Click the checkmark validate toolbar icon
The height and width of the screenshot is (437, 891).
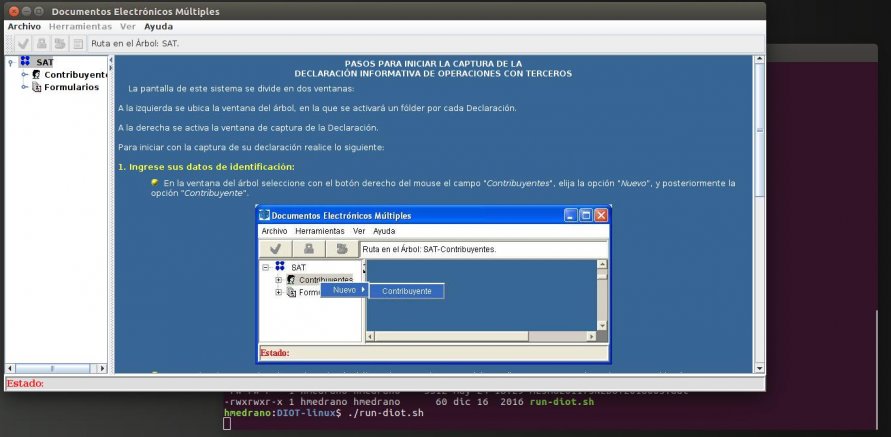point(23,43)
